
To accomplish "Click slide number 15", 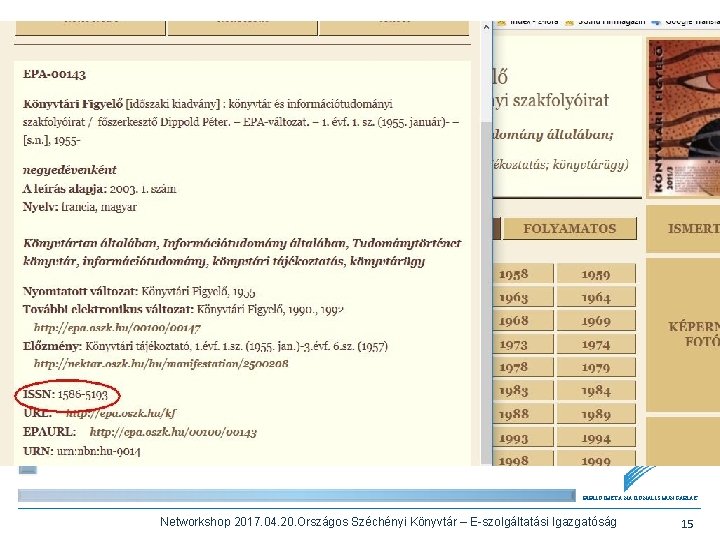I will [687, 524].
